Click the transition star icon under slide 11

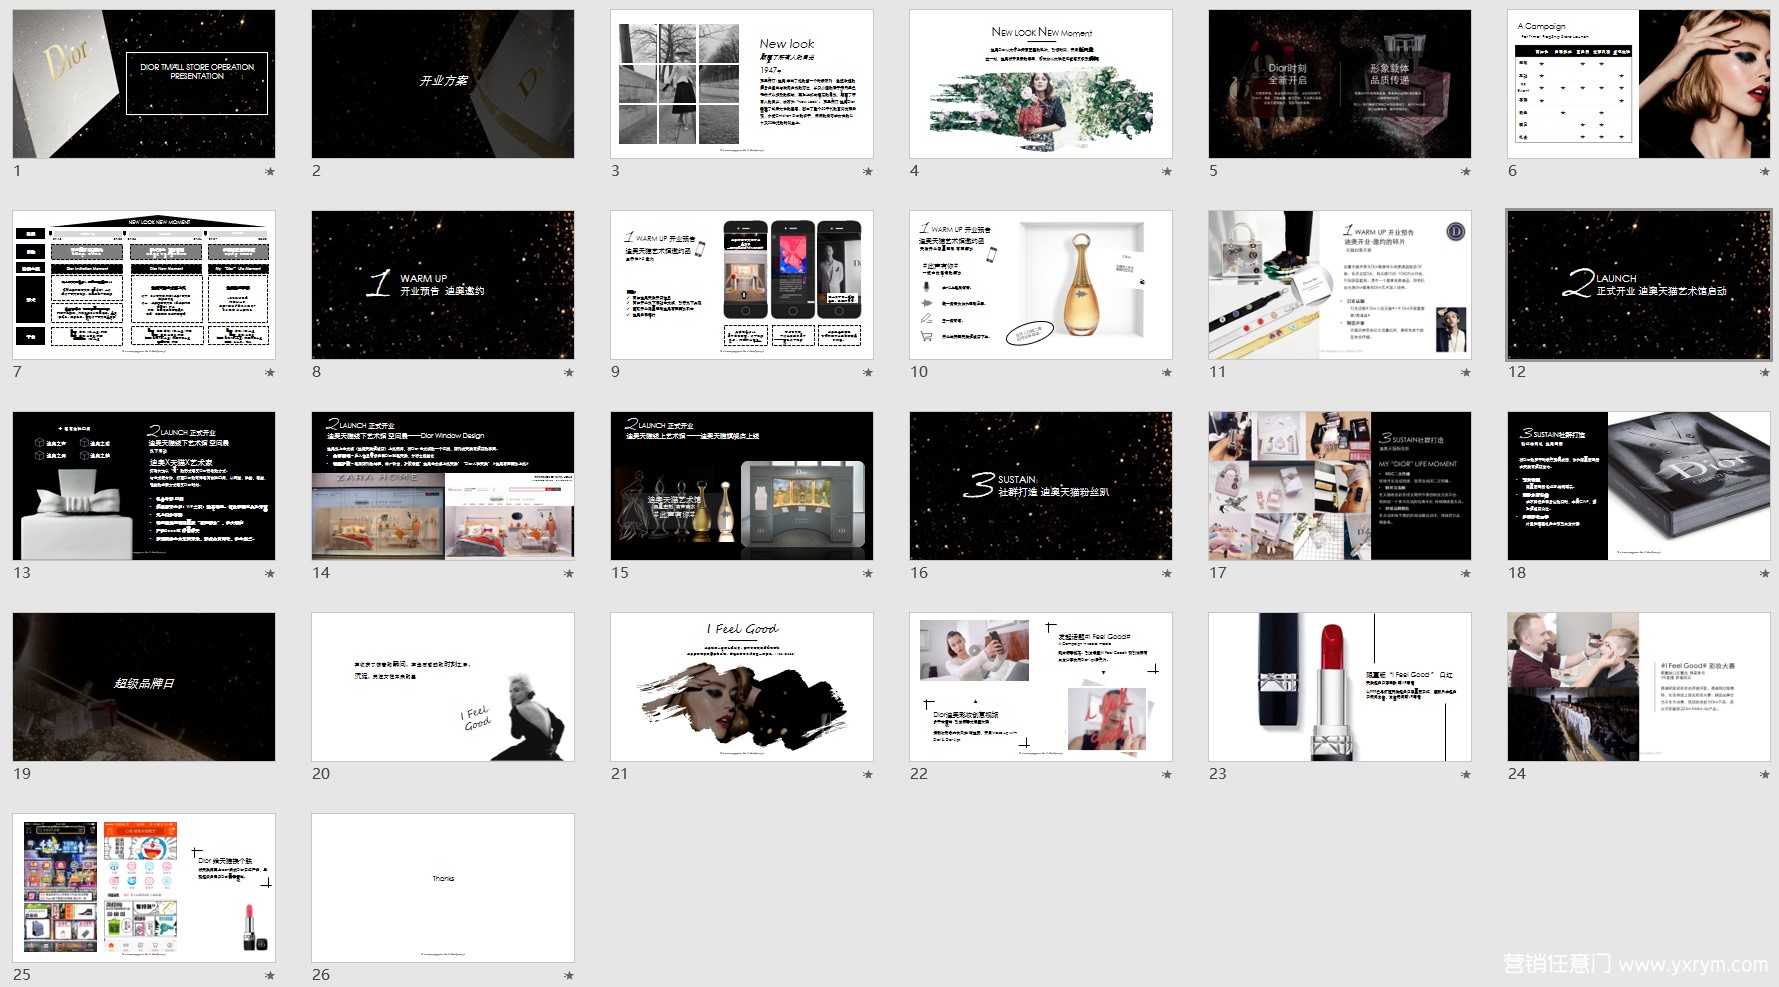point(1466,373)
